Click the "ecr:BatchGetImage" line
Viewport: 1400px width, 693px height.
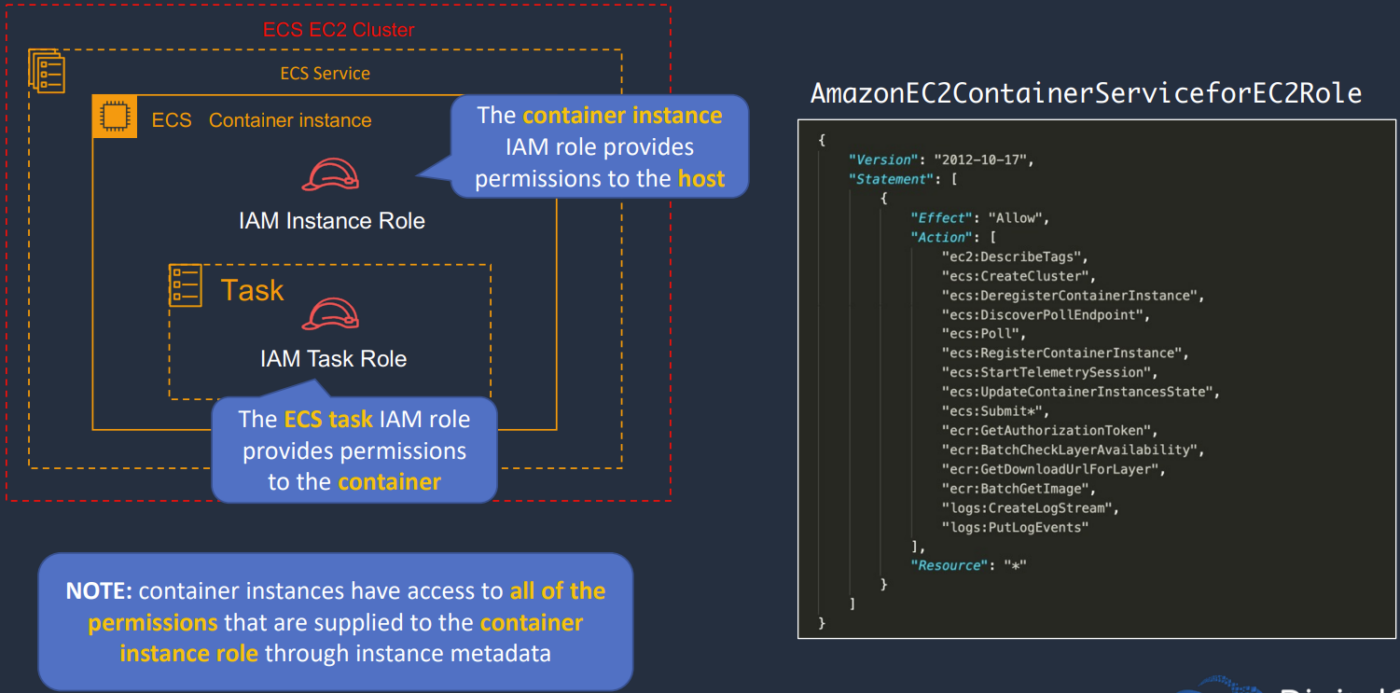[x=1018, y=488]
